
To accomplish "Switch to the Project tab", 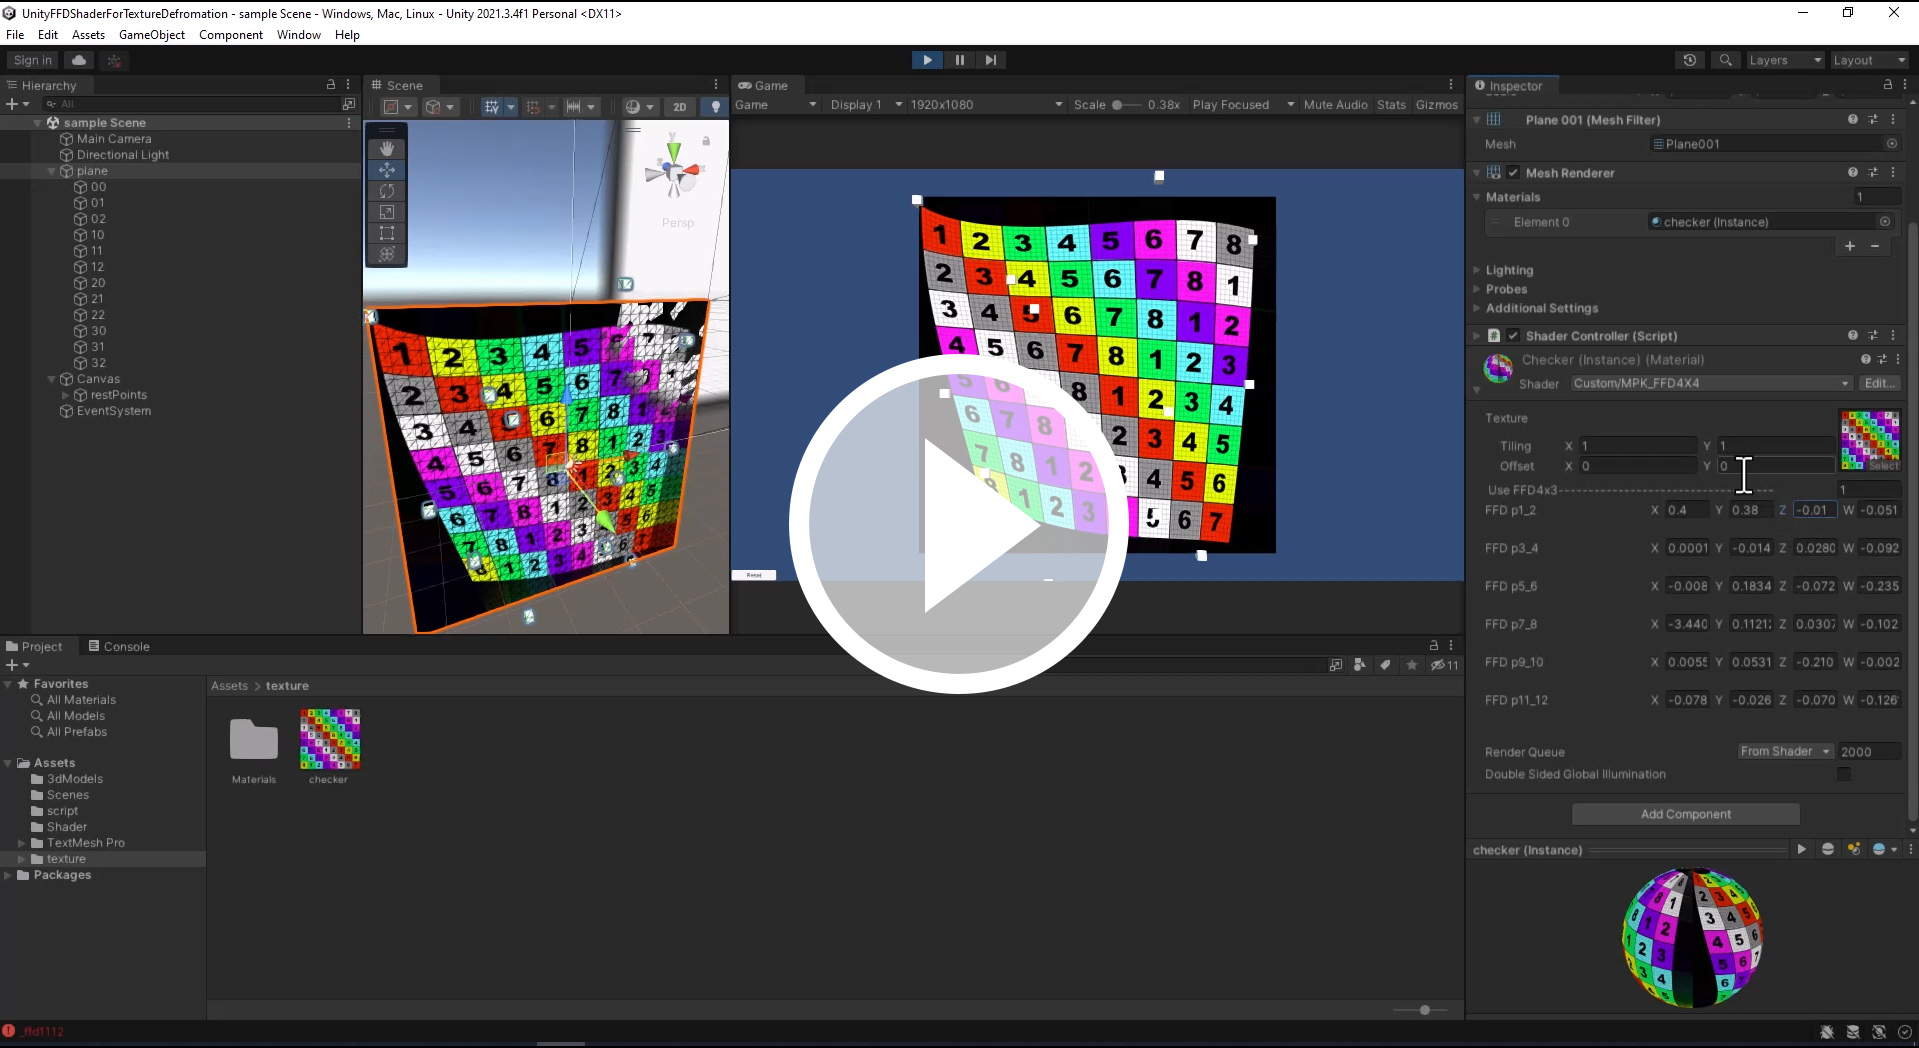I will tap(34, 646).
